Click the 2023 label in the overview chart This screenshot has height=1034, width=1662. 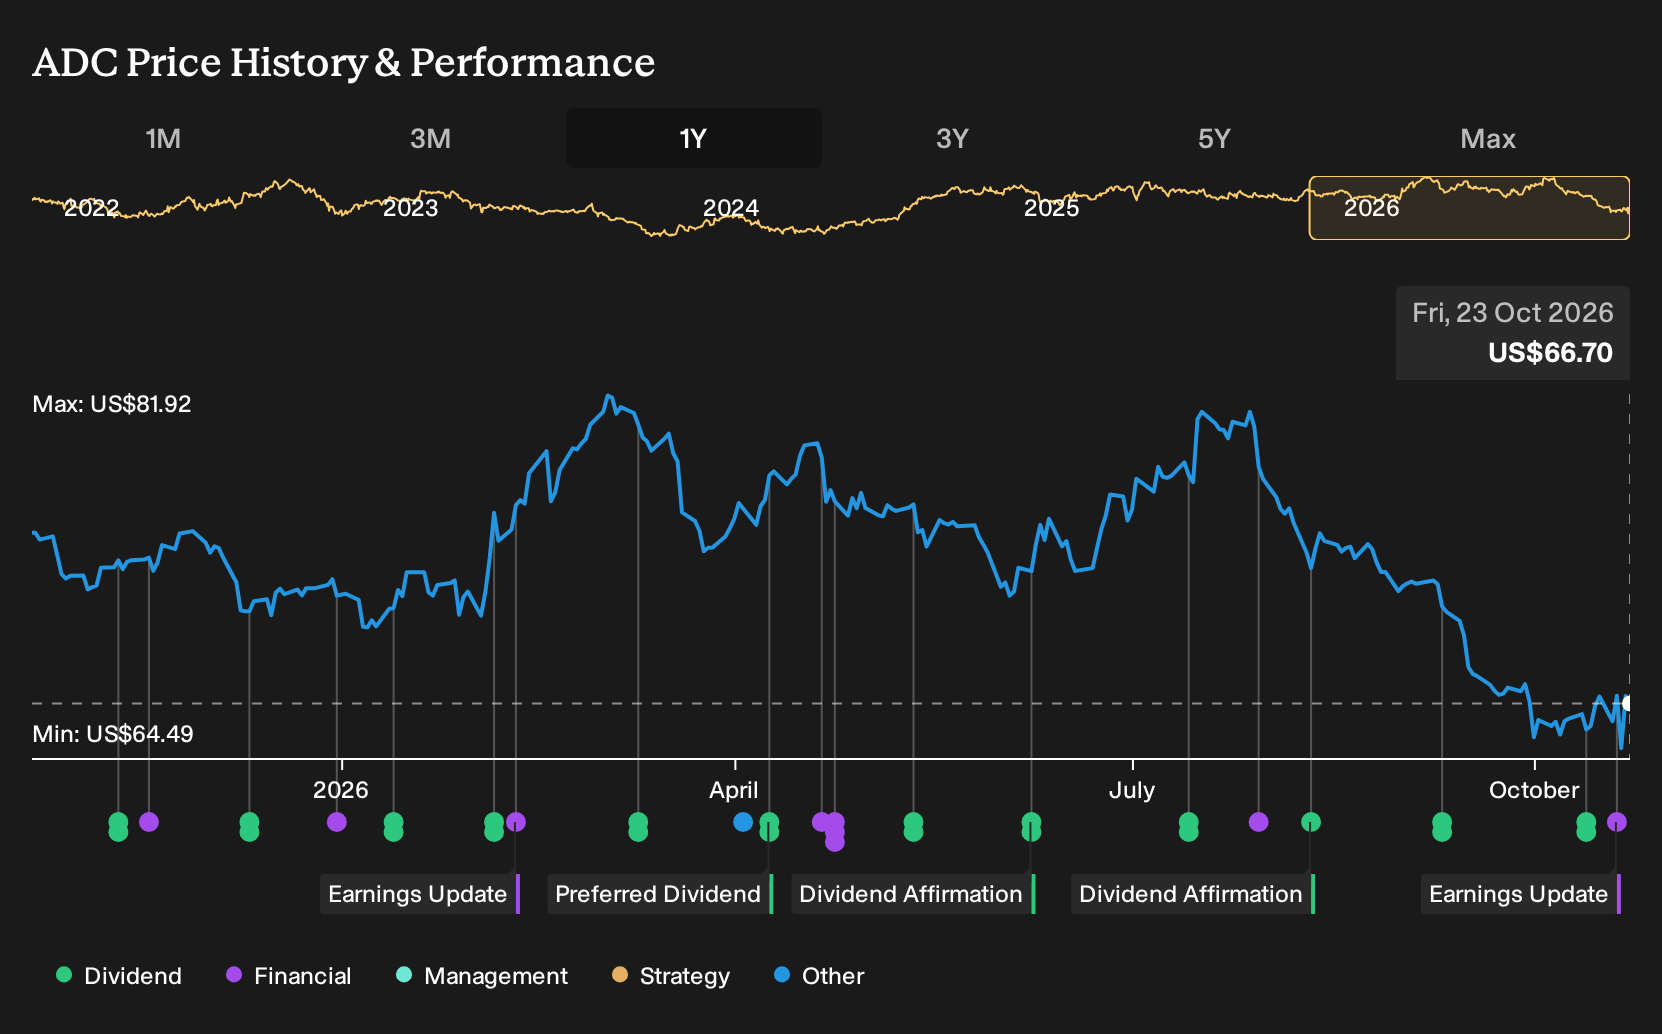(411, 208)
